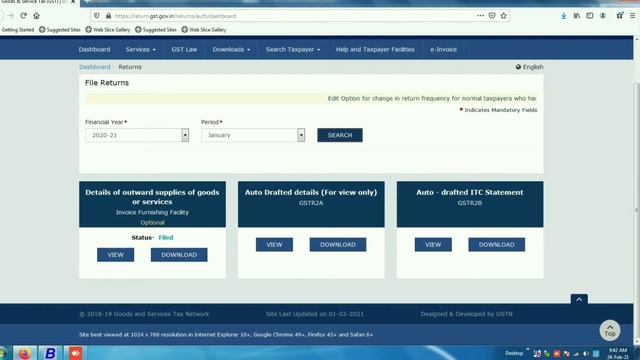Screen dimensions: 640x360
Task: Open the taskbar clock showing 9:42 AM
Action: click(618, 353)
